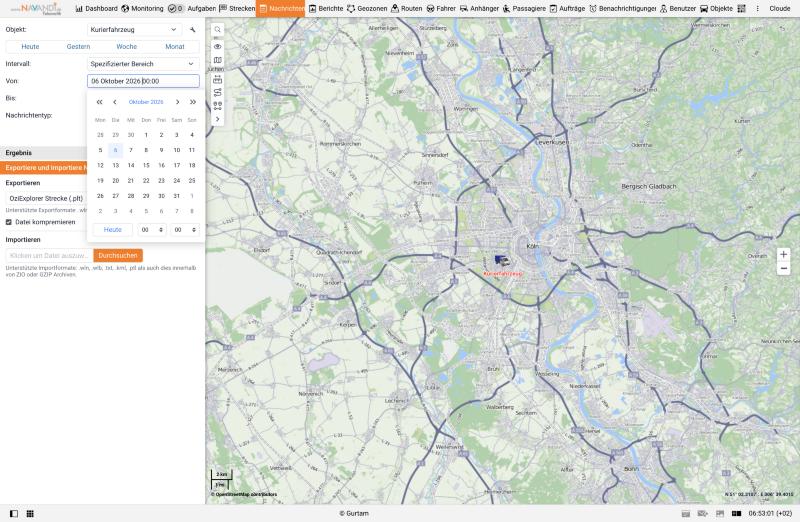Viewport: 800px width, 522px height.
Task: Click the calendar Heute button
Action: click(113, 230)
